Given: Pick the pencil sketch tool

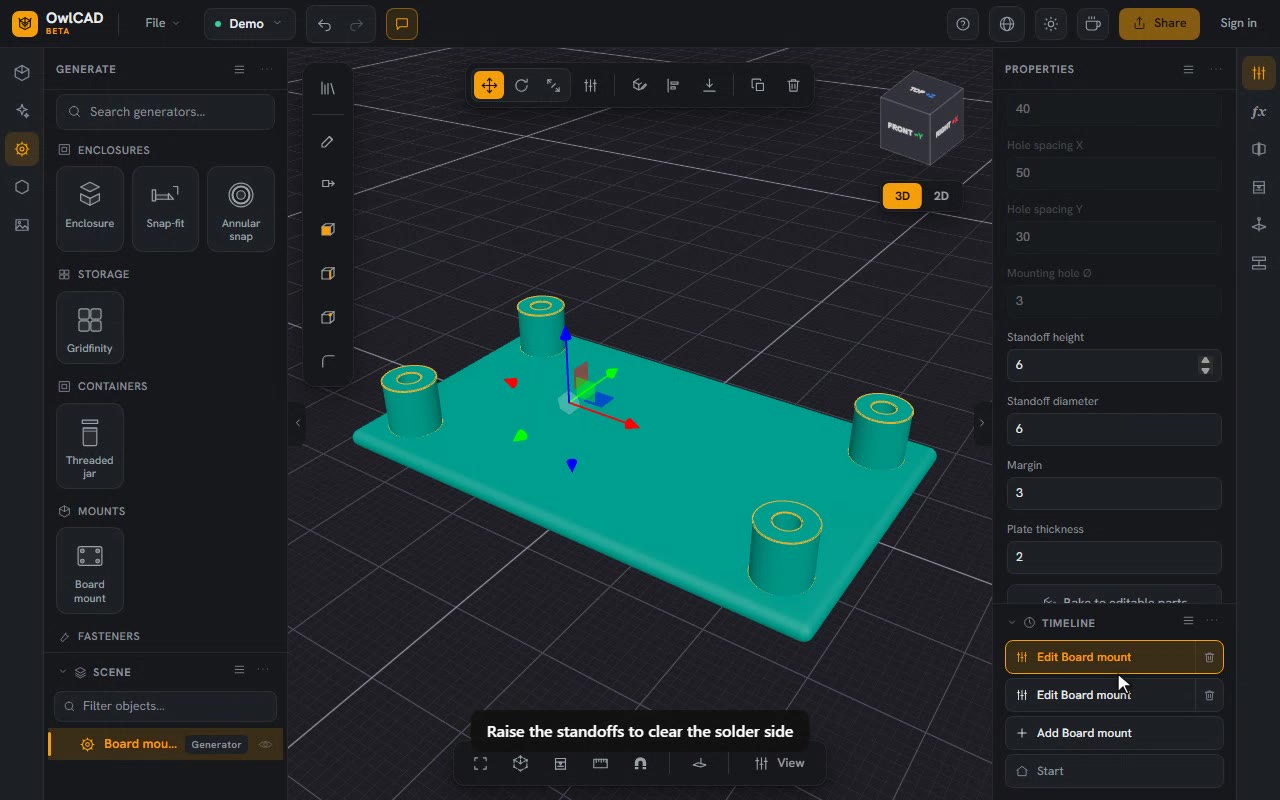Looking at the screenshot, I should tap(327, 142).
